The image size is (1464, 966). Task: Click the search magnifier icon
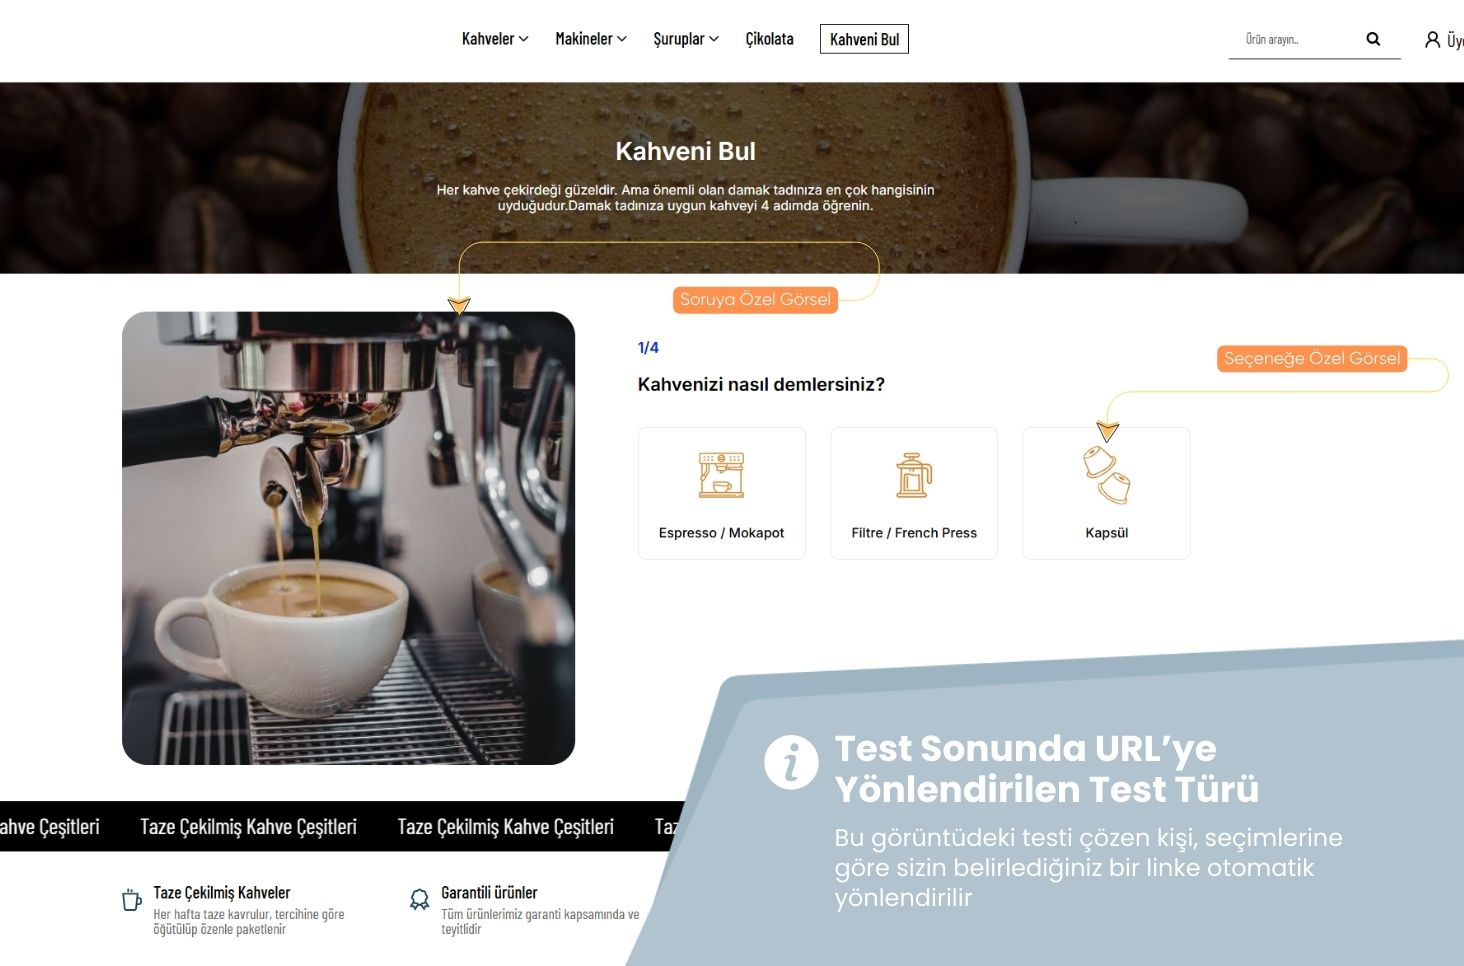point(1373,39)
